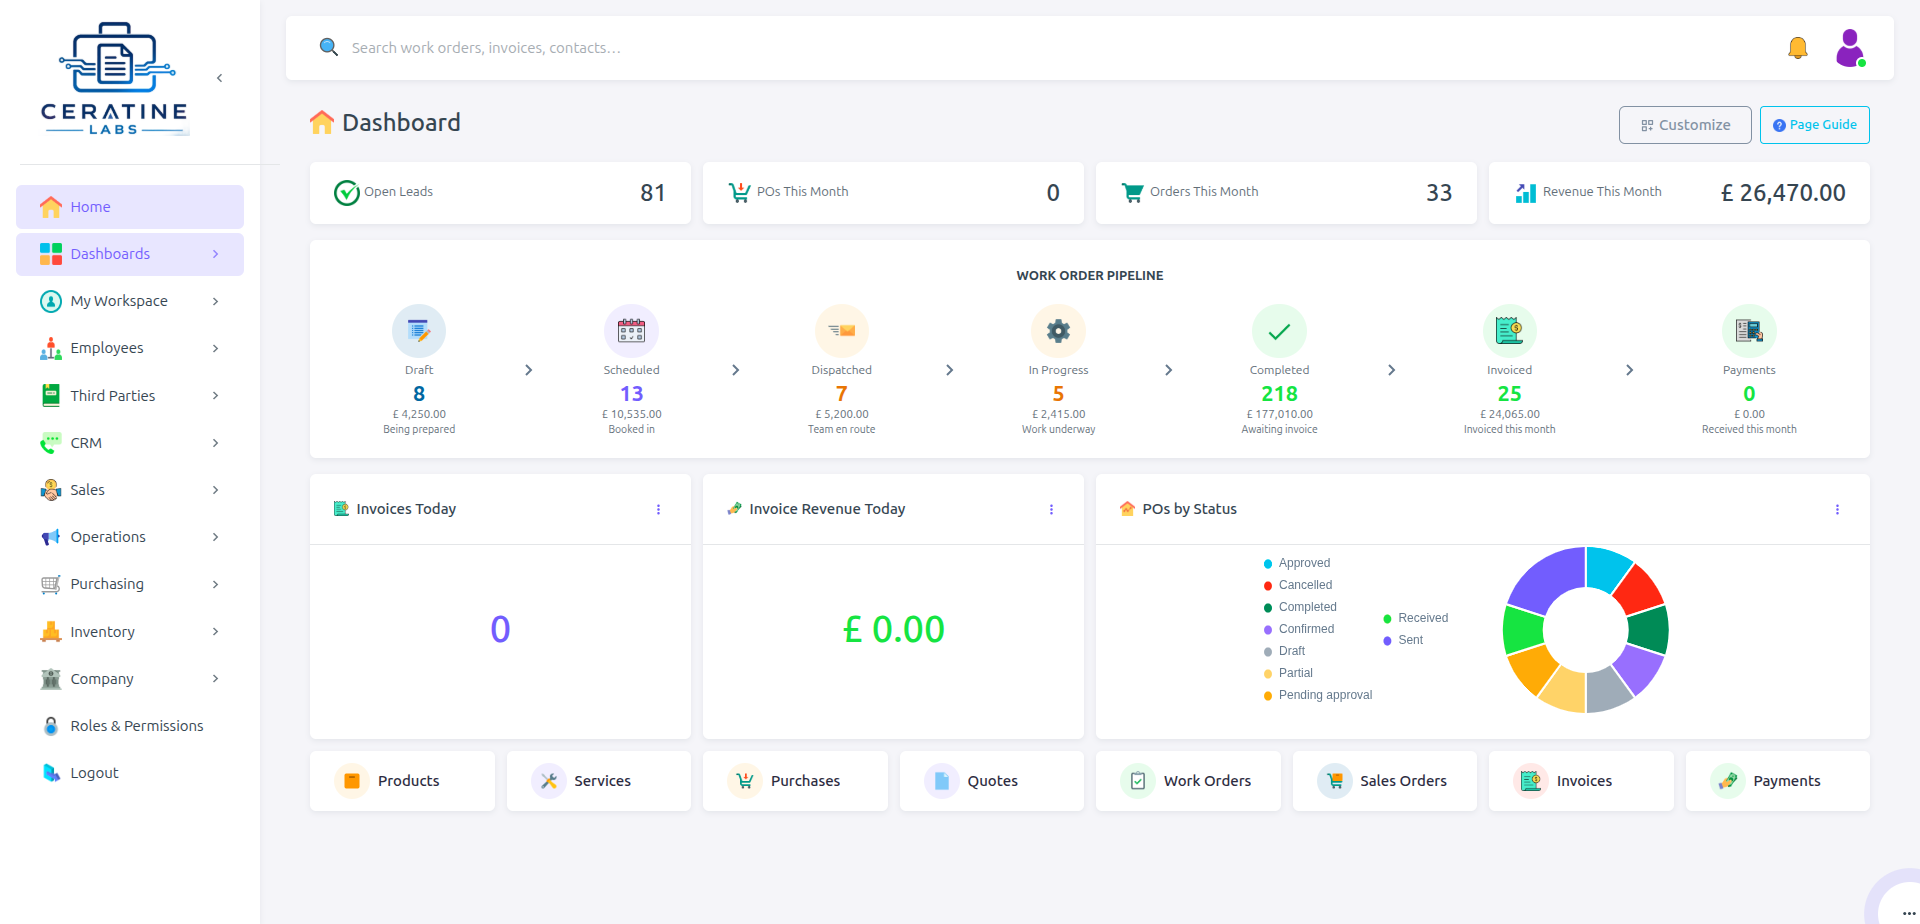The height and width of the screenshot is (924, 1920).
Task: Expand the Purchasing submenu
Action: (215, 584)
